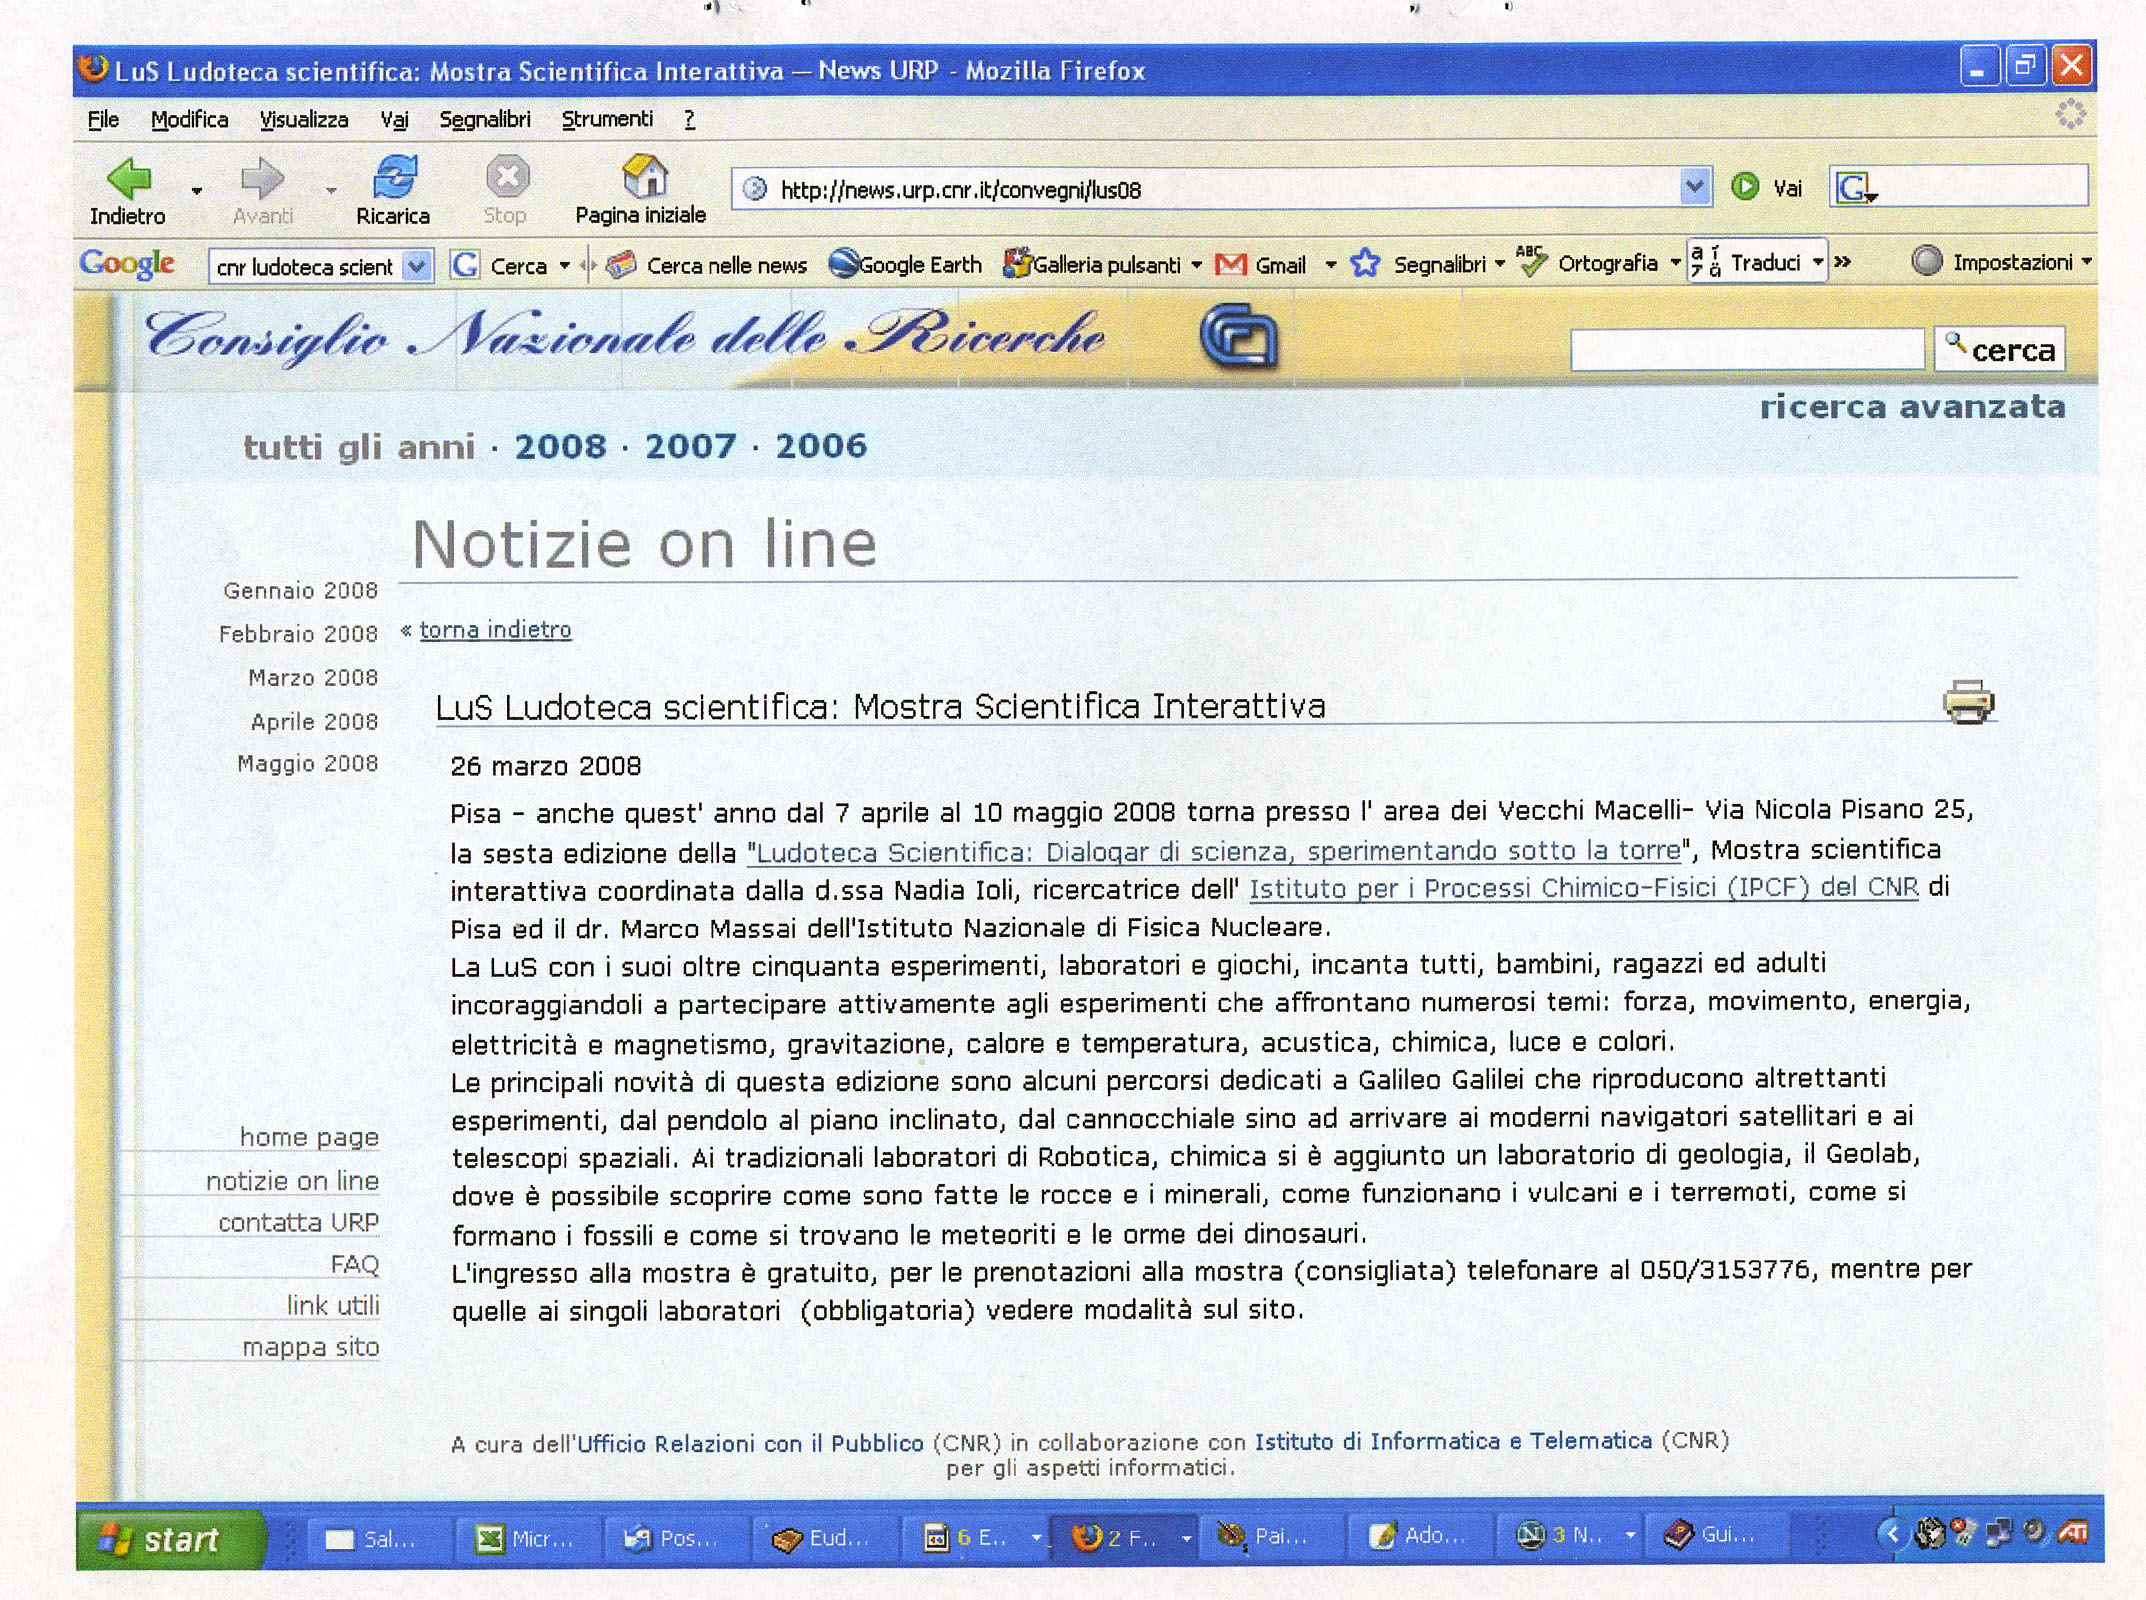
Task: Open Google toolbar search history dropdown
Action: [x=418, y=266]
